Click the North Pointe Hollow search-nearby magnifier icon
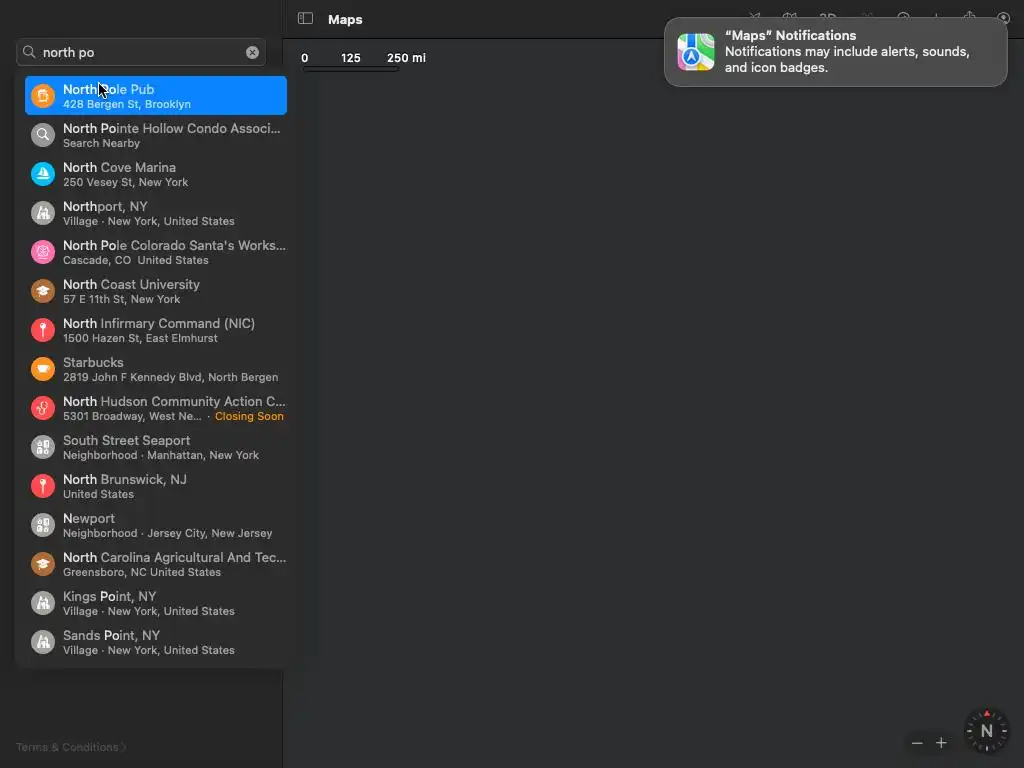Viewport: 1024px width, 768px height. [43, 135]
